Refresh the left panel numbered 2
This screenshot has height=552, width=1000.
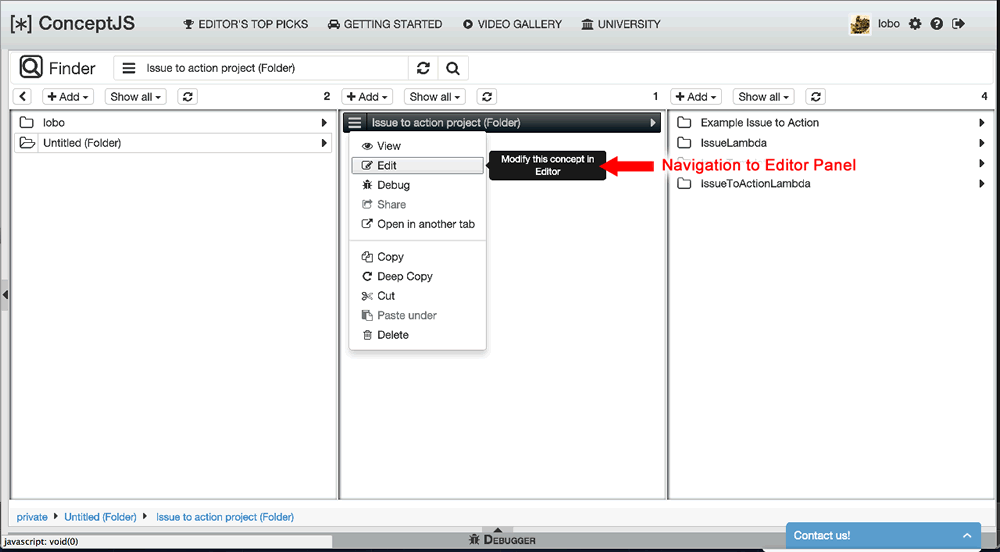[188, 97]
